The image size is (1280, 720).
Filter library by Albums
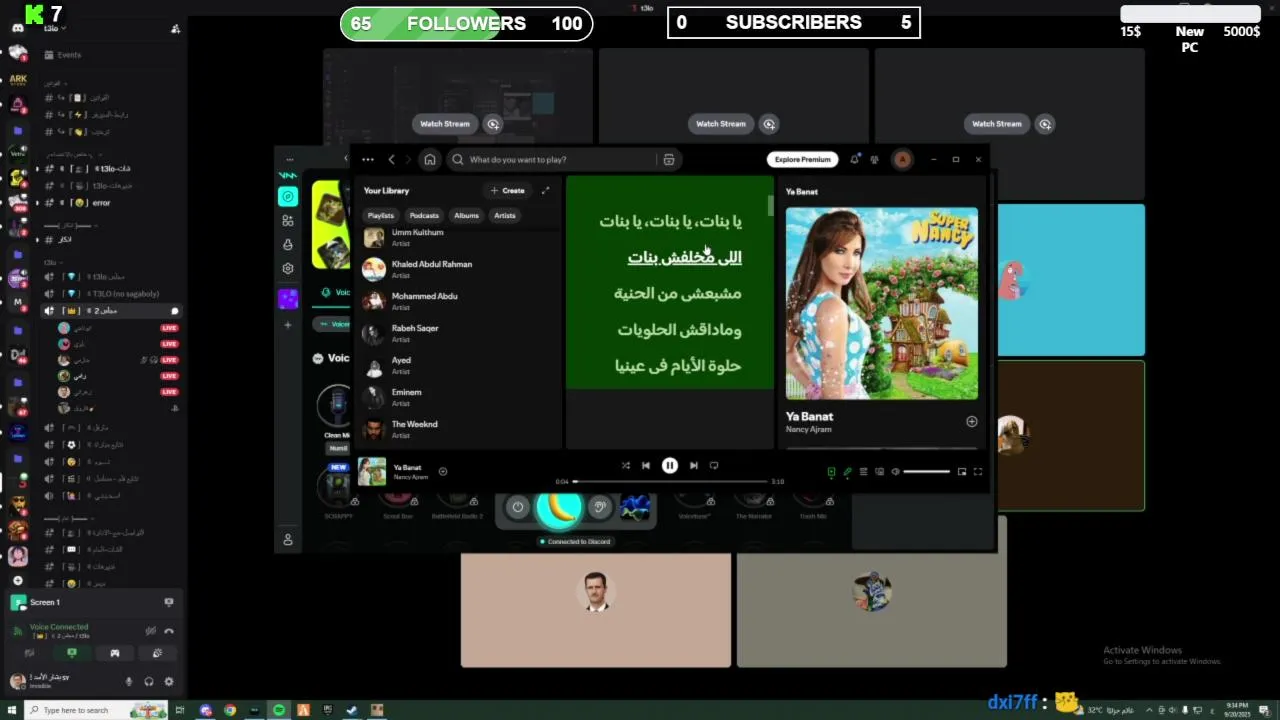pos(466,215)
